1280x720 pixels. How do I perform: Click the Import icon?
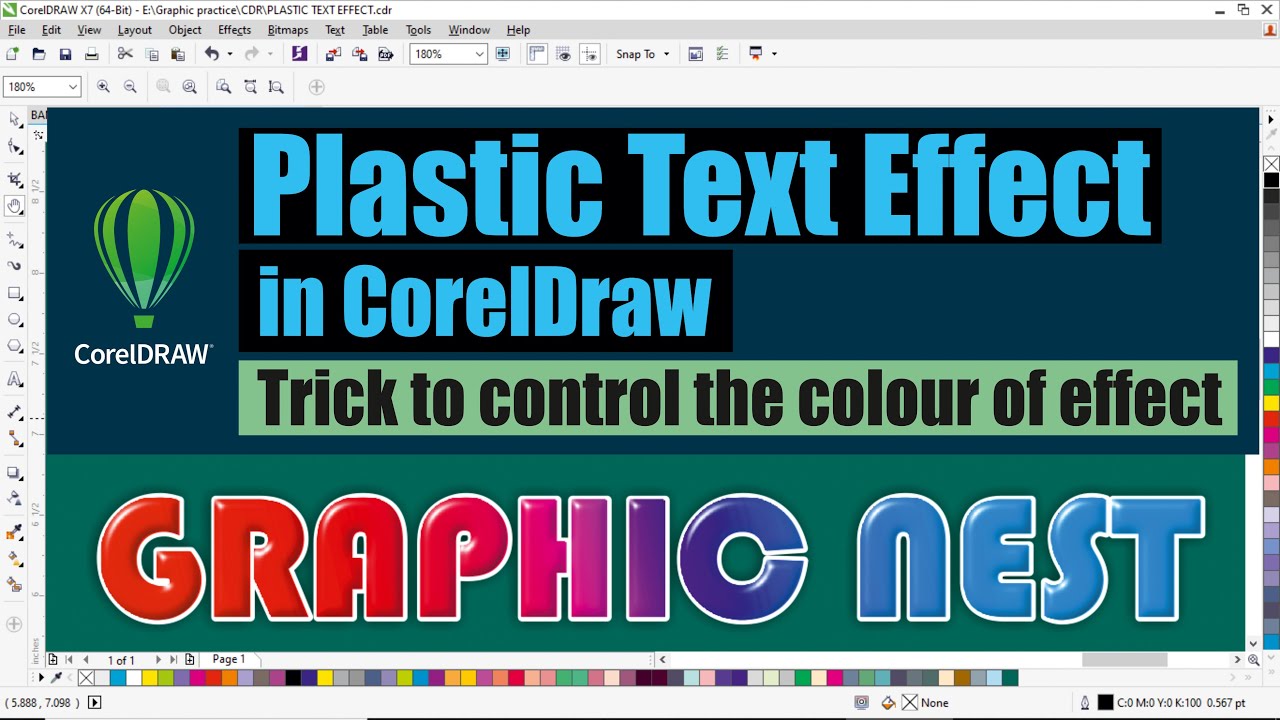(333, 54)
